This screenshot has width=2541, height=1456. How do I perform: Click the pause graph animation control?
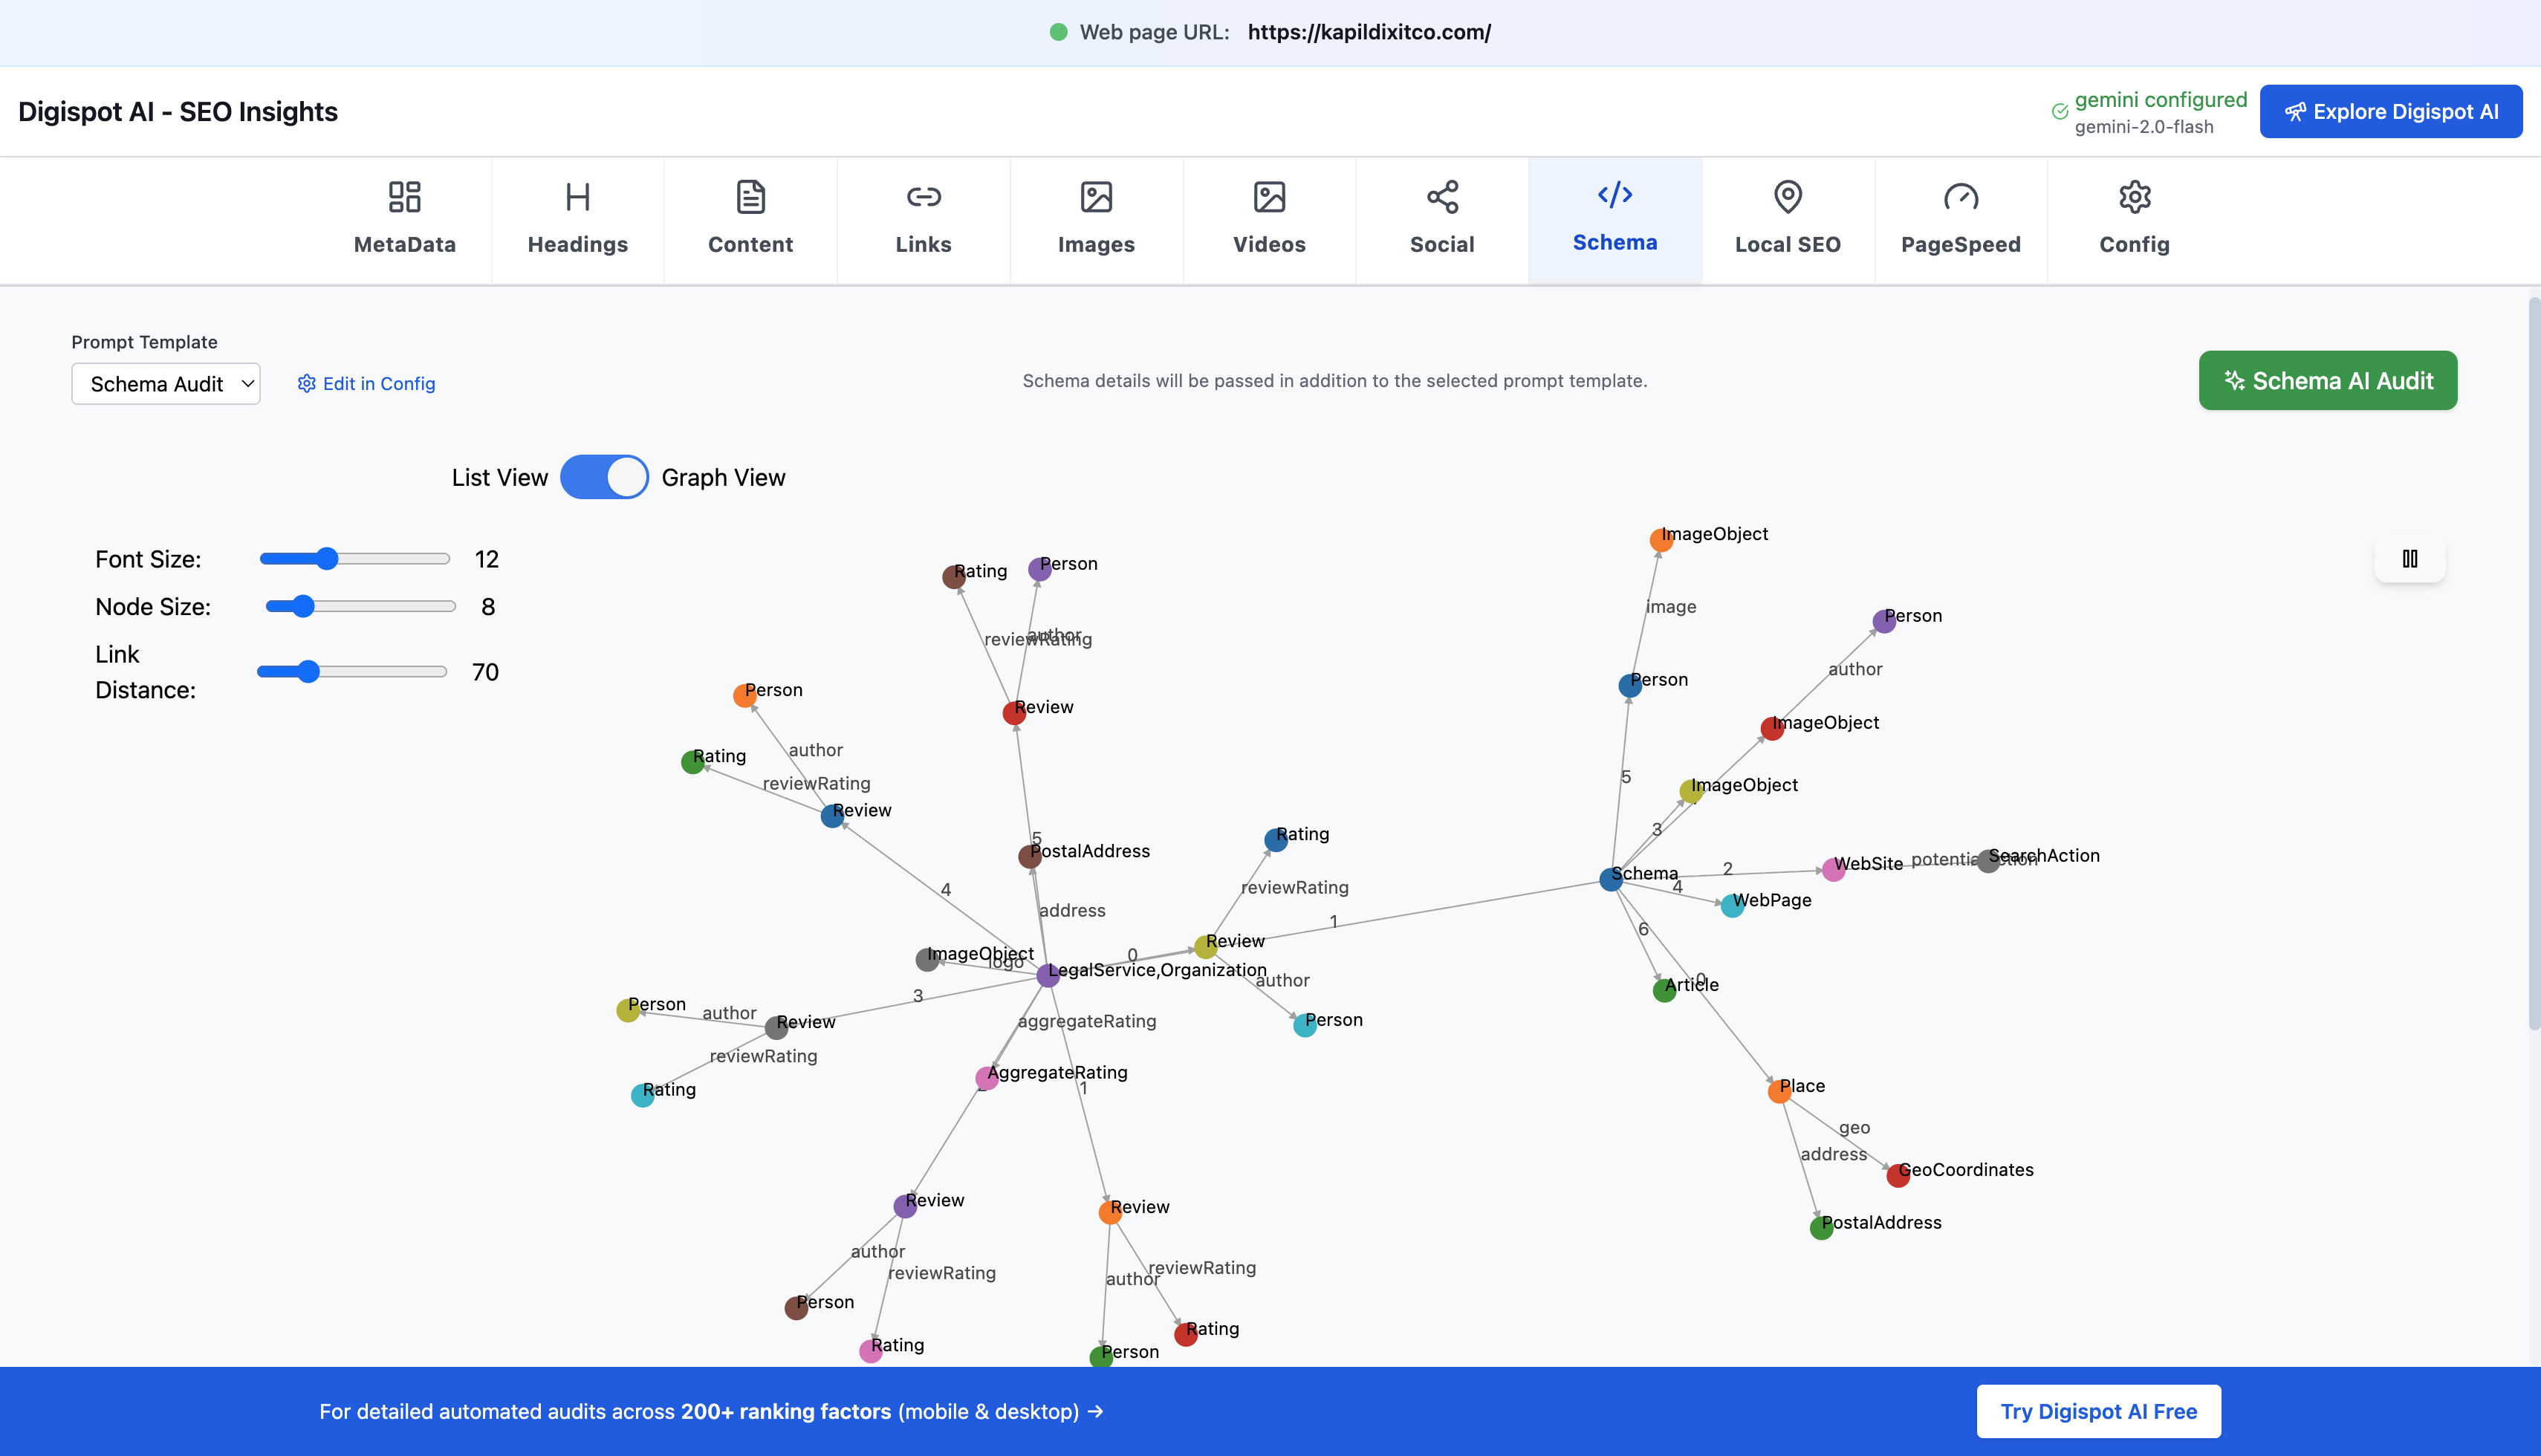pyautogui.click(x=2409, y=558)
